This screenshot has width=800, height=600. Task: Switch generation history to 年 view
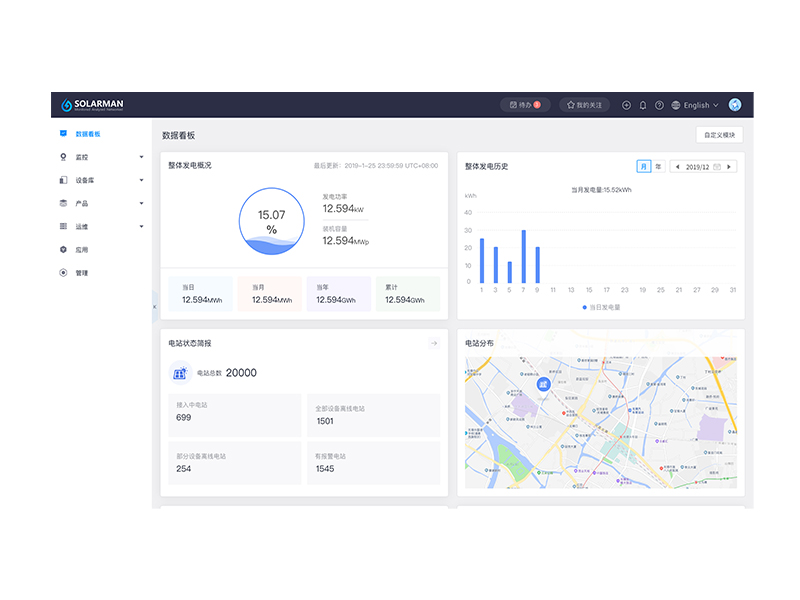tap(657, 166)
